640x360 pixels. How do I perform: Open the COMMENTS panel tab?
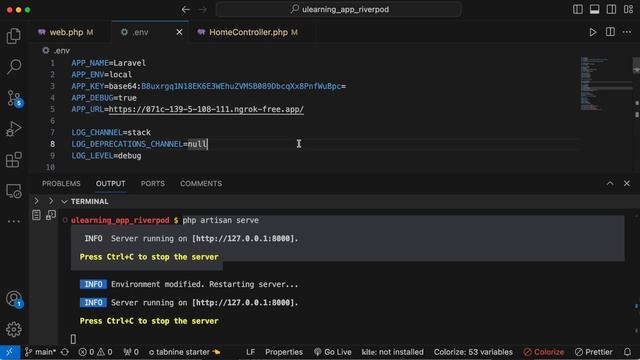(x=201, y=184)
